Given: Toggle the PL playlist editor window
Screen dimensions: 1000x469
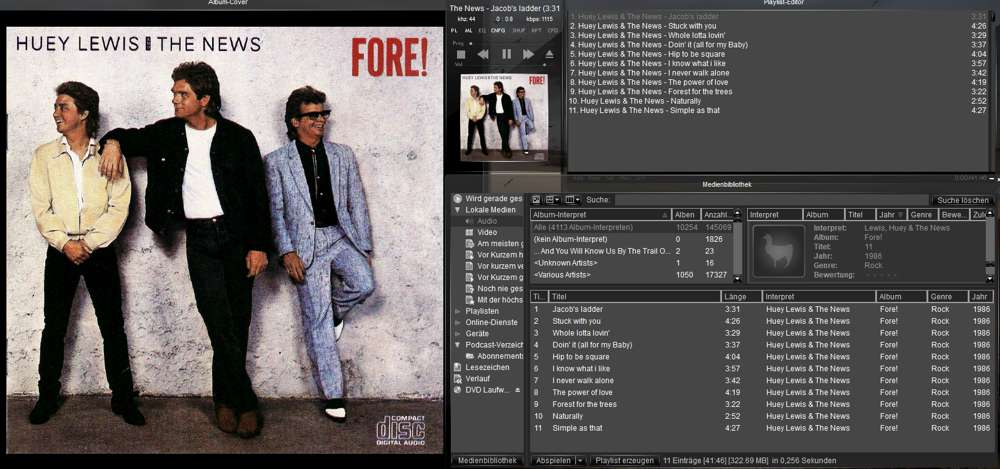Looking at the screenshot, I should 454,31.
